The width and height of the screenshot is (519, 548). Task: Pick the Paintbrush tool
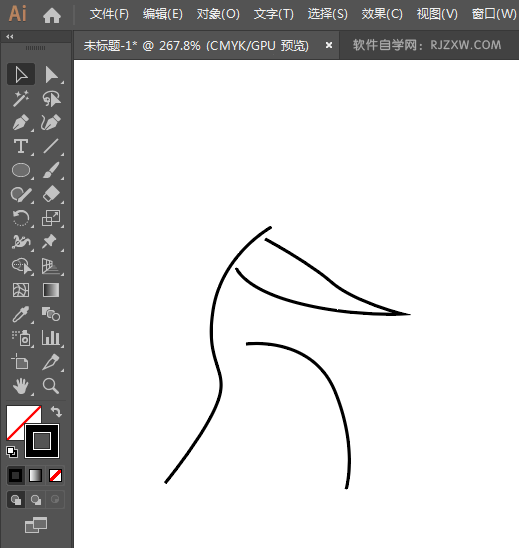point(51,170)
